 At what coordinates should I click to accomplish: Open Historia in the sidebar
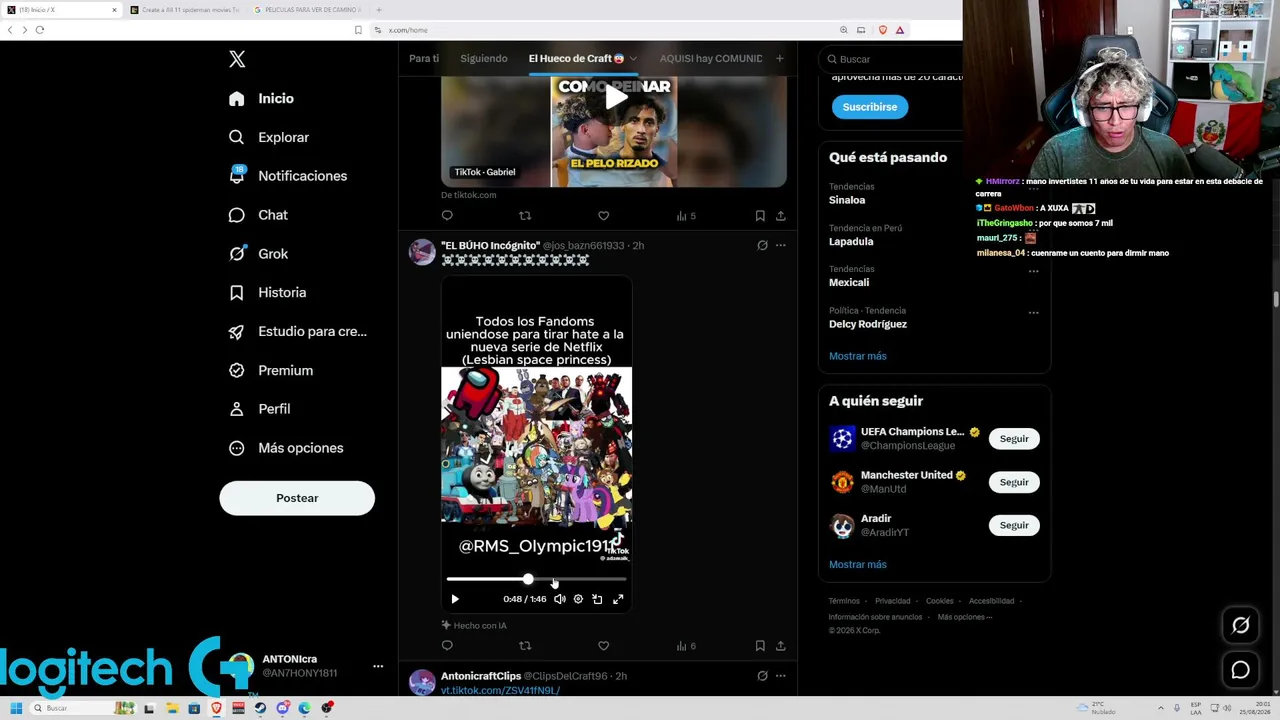coord(266,293)
